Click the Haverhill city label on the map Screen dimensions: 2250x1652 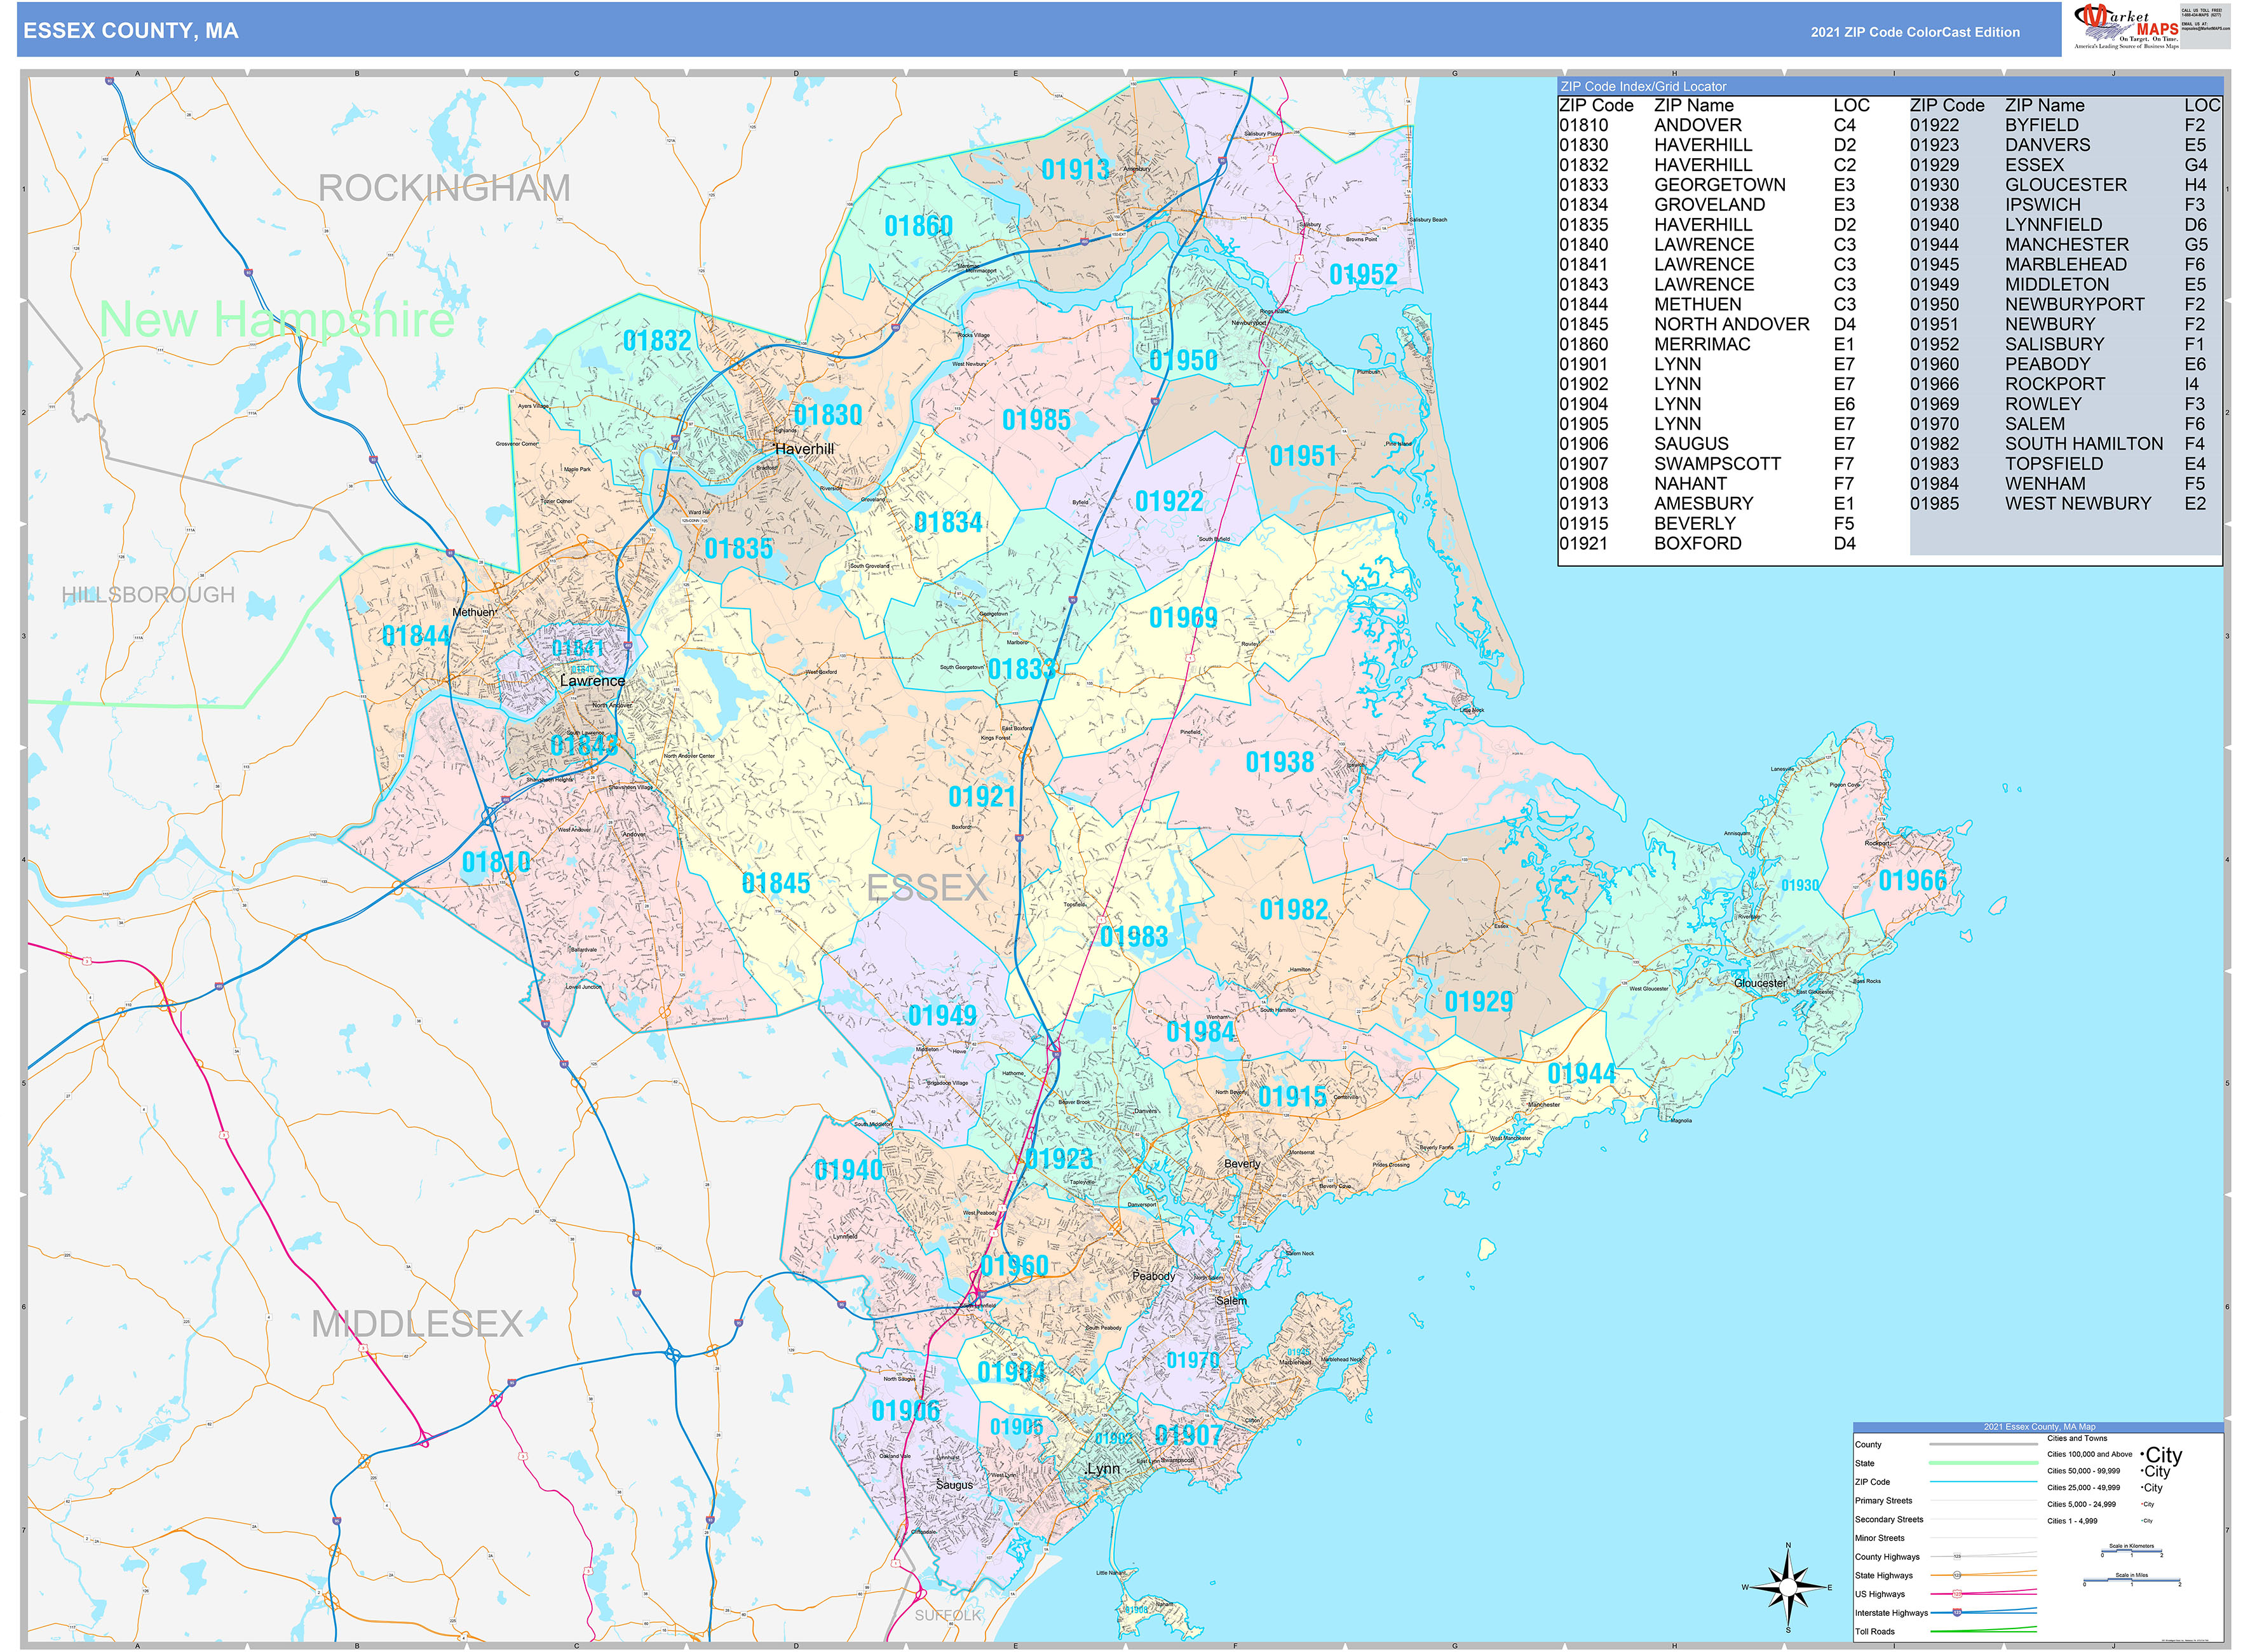(x=805, y=449)
